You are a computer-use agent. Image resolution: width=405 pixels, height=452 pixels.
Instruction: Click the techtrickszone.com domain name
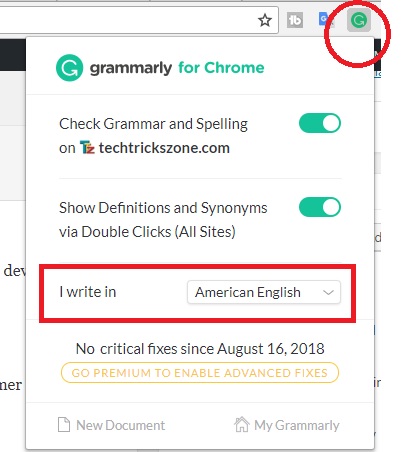[164, 148]
